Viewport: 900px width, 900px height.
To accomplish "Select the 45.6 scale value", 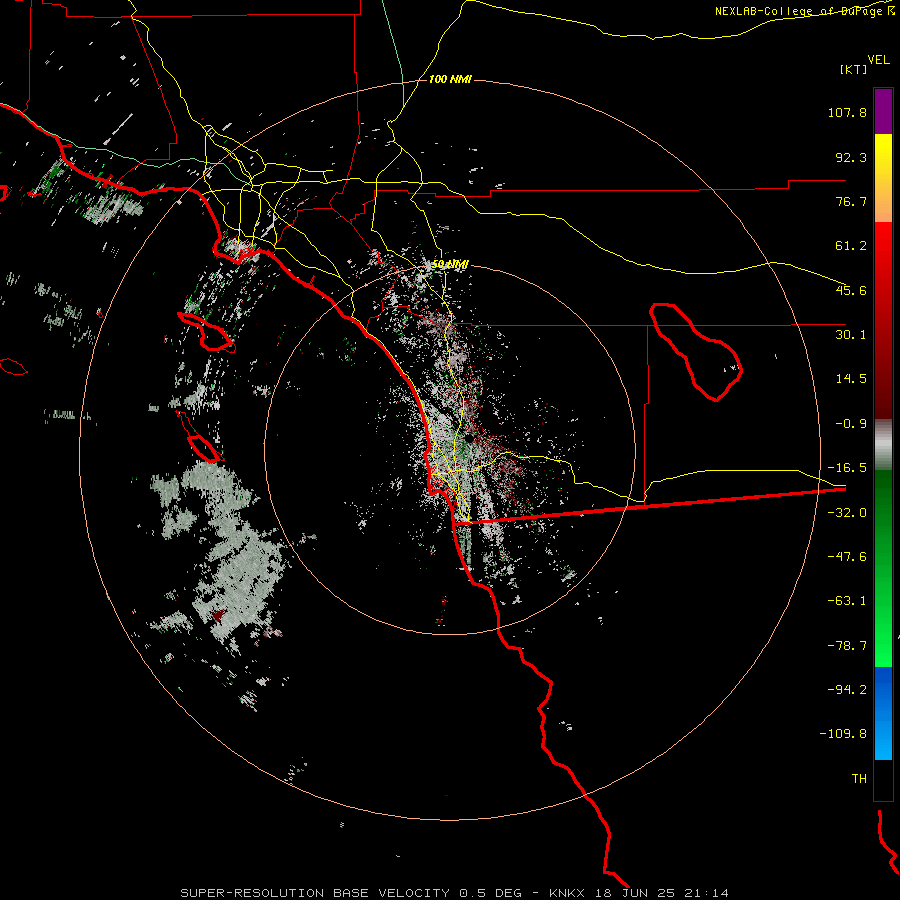I will coord(851,290).
